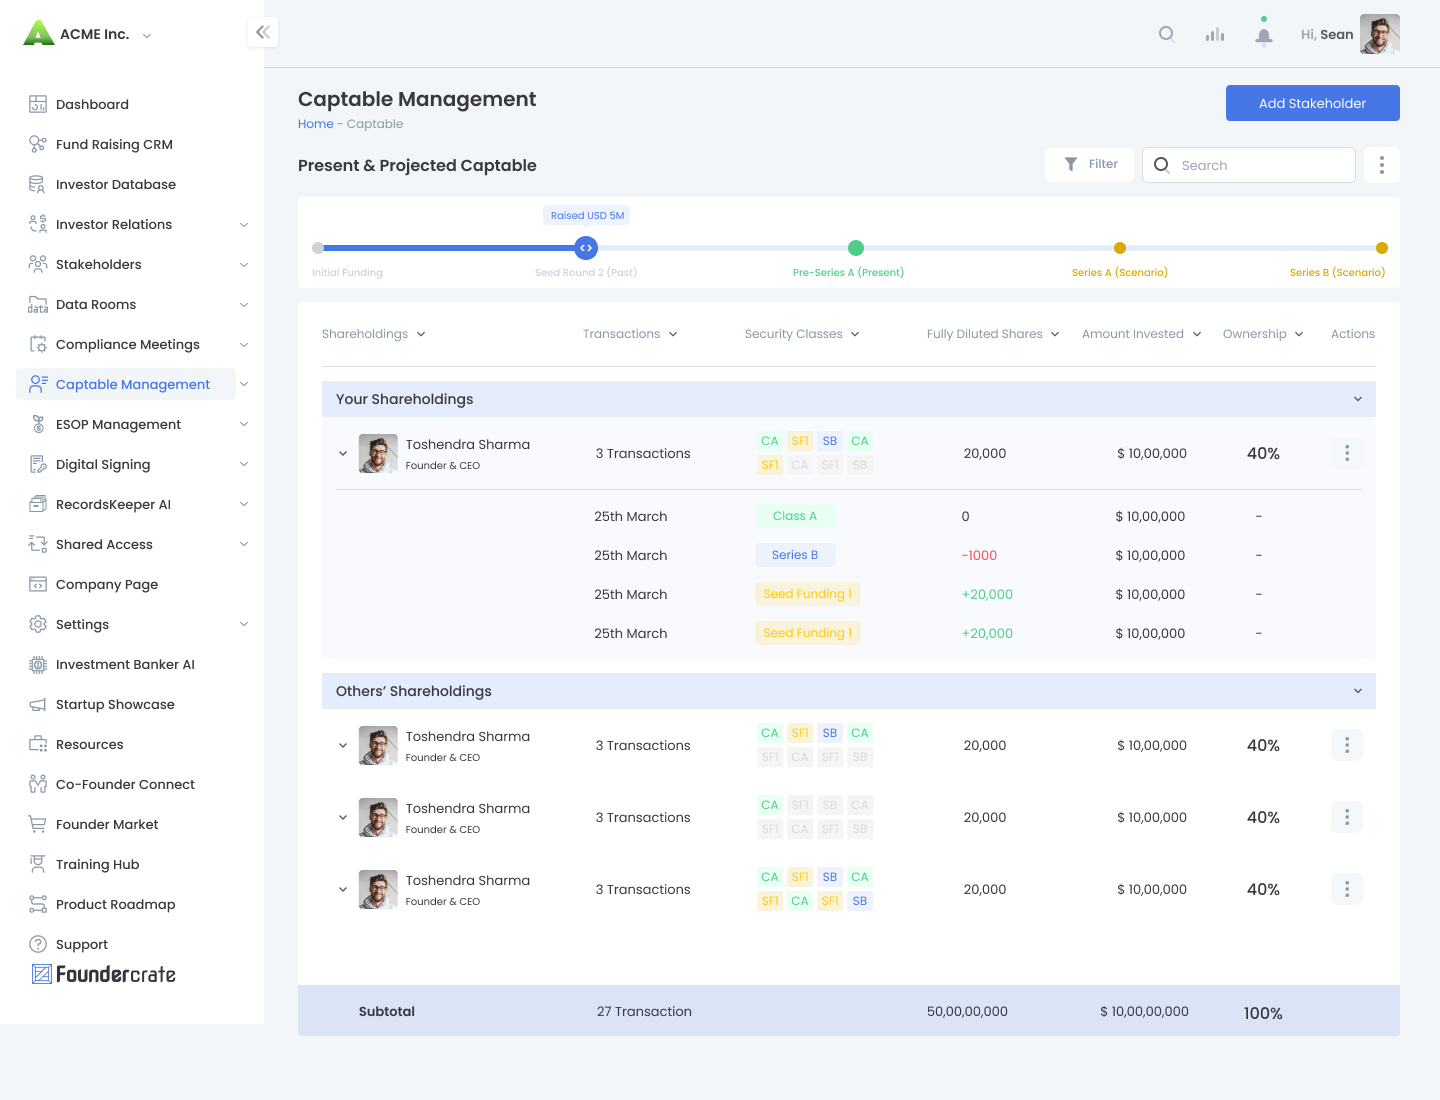Click subtotal amount $ 10,00,00,000
1440x1100 pixels.
[1145, 1011]
